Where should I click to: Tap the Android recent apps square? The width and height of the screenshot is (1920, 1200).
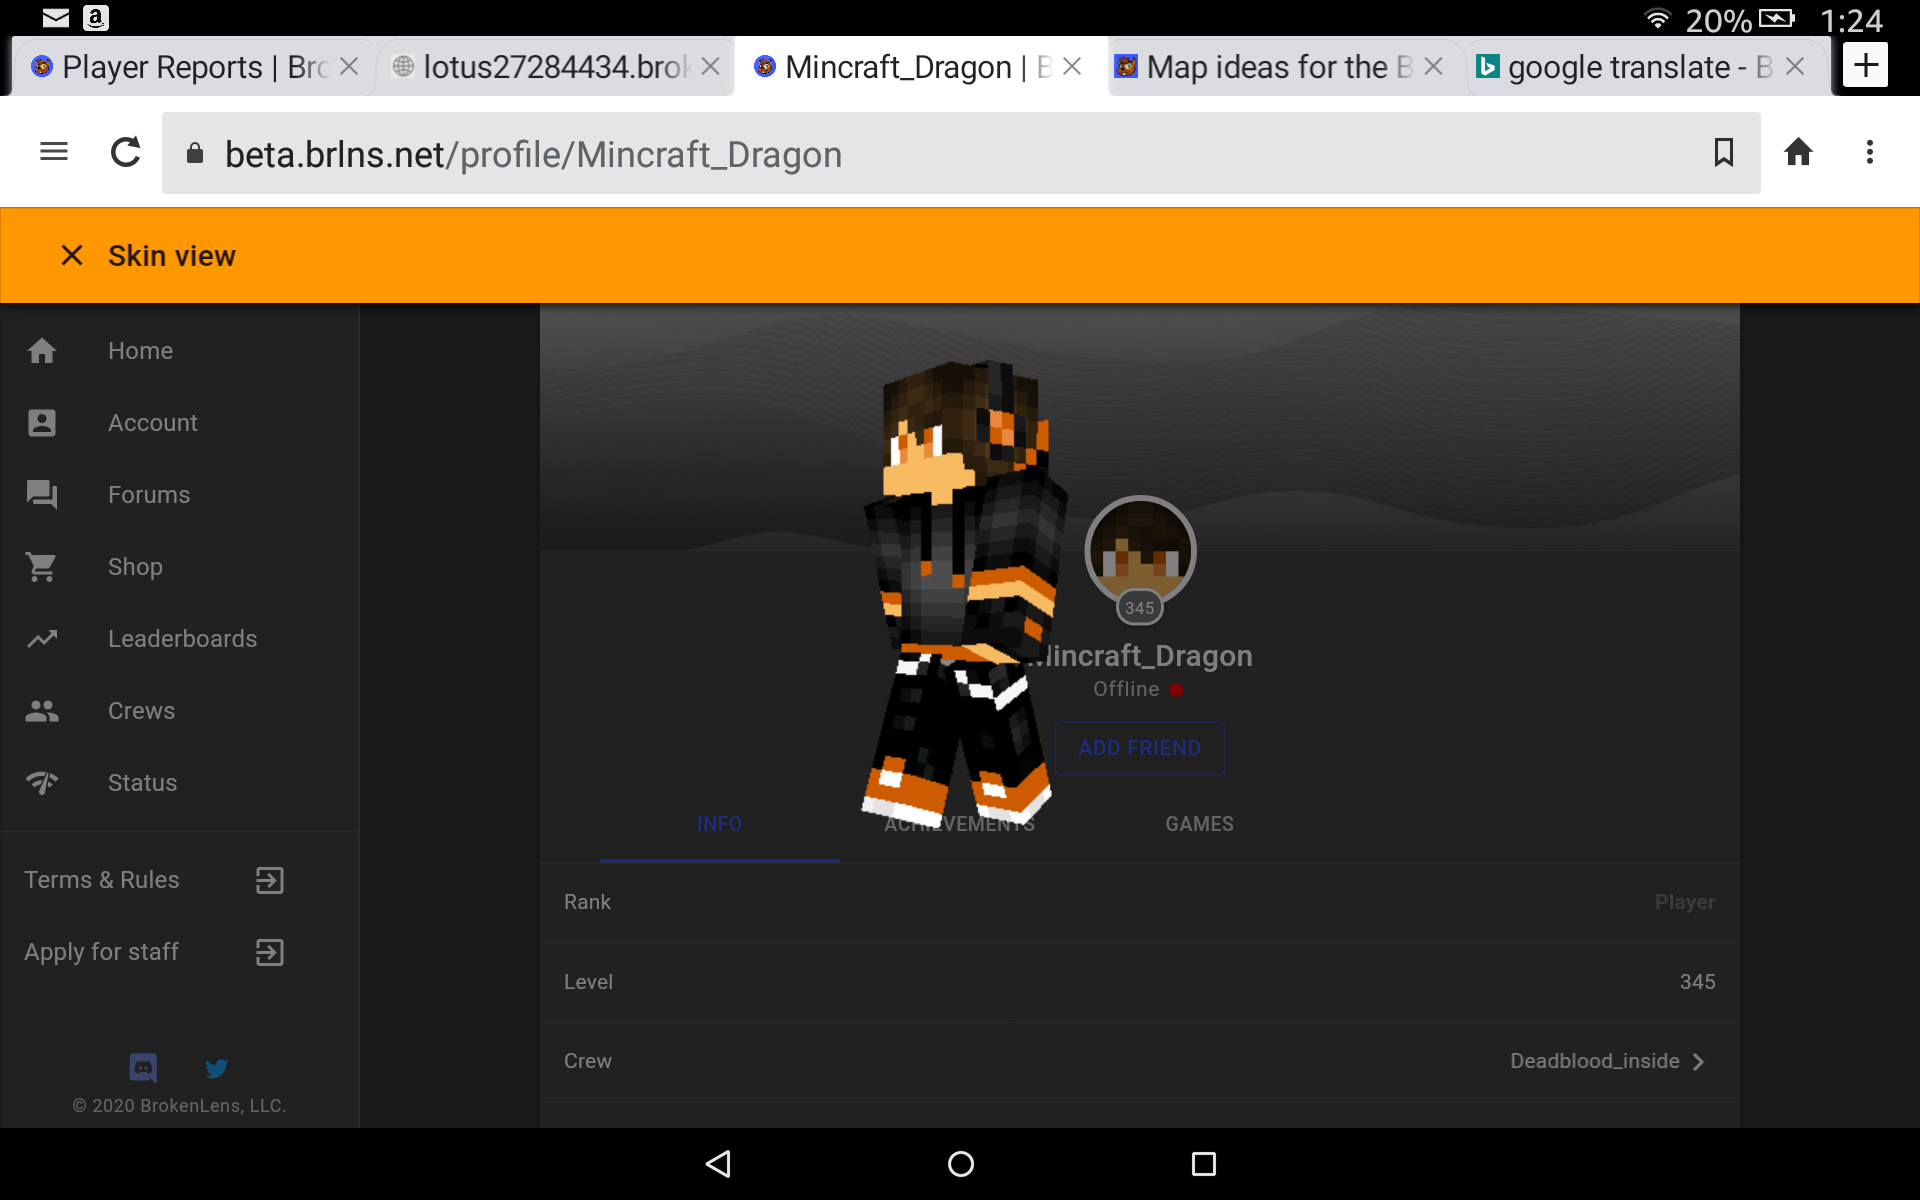pos(1204,1164)
